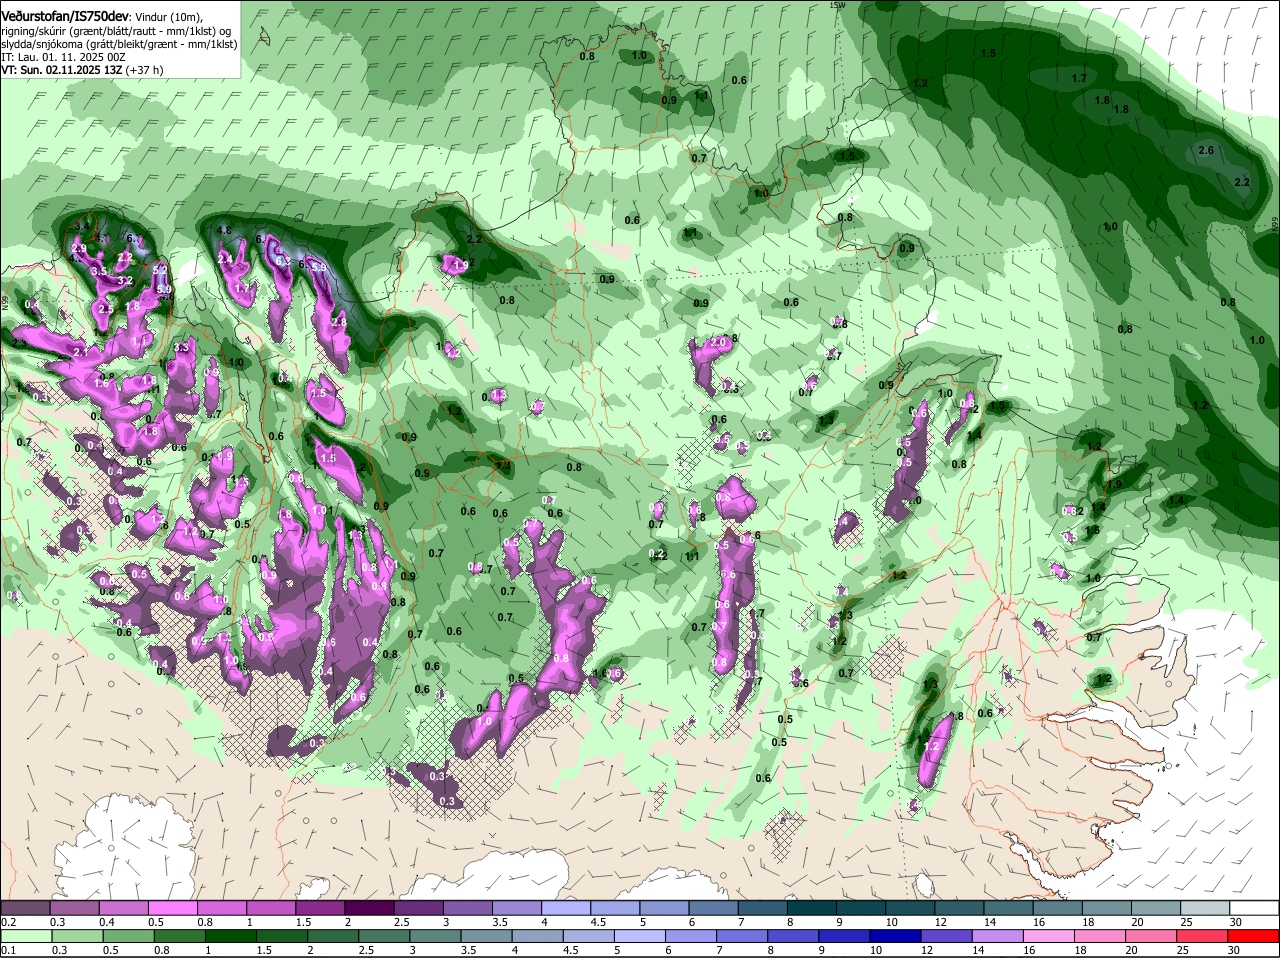This screenshot has width=1280, height=958.
Task: Pick snow legend swatch between 2.5 and 3
Action: [x=417, y=907]
